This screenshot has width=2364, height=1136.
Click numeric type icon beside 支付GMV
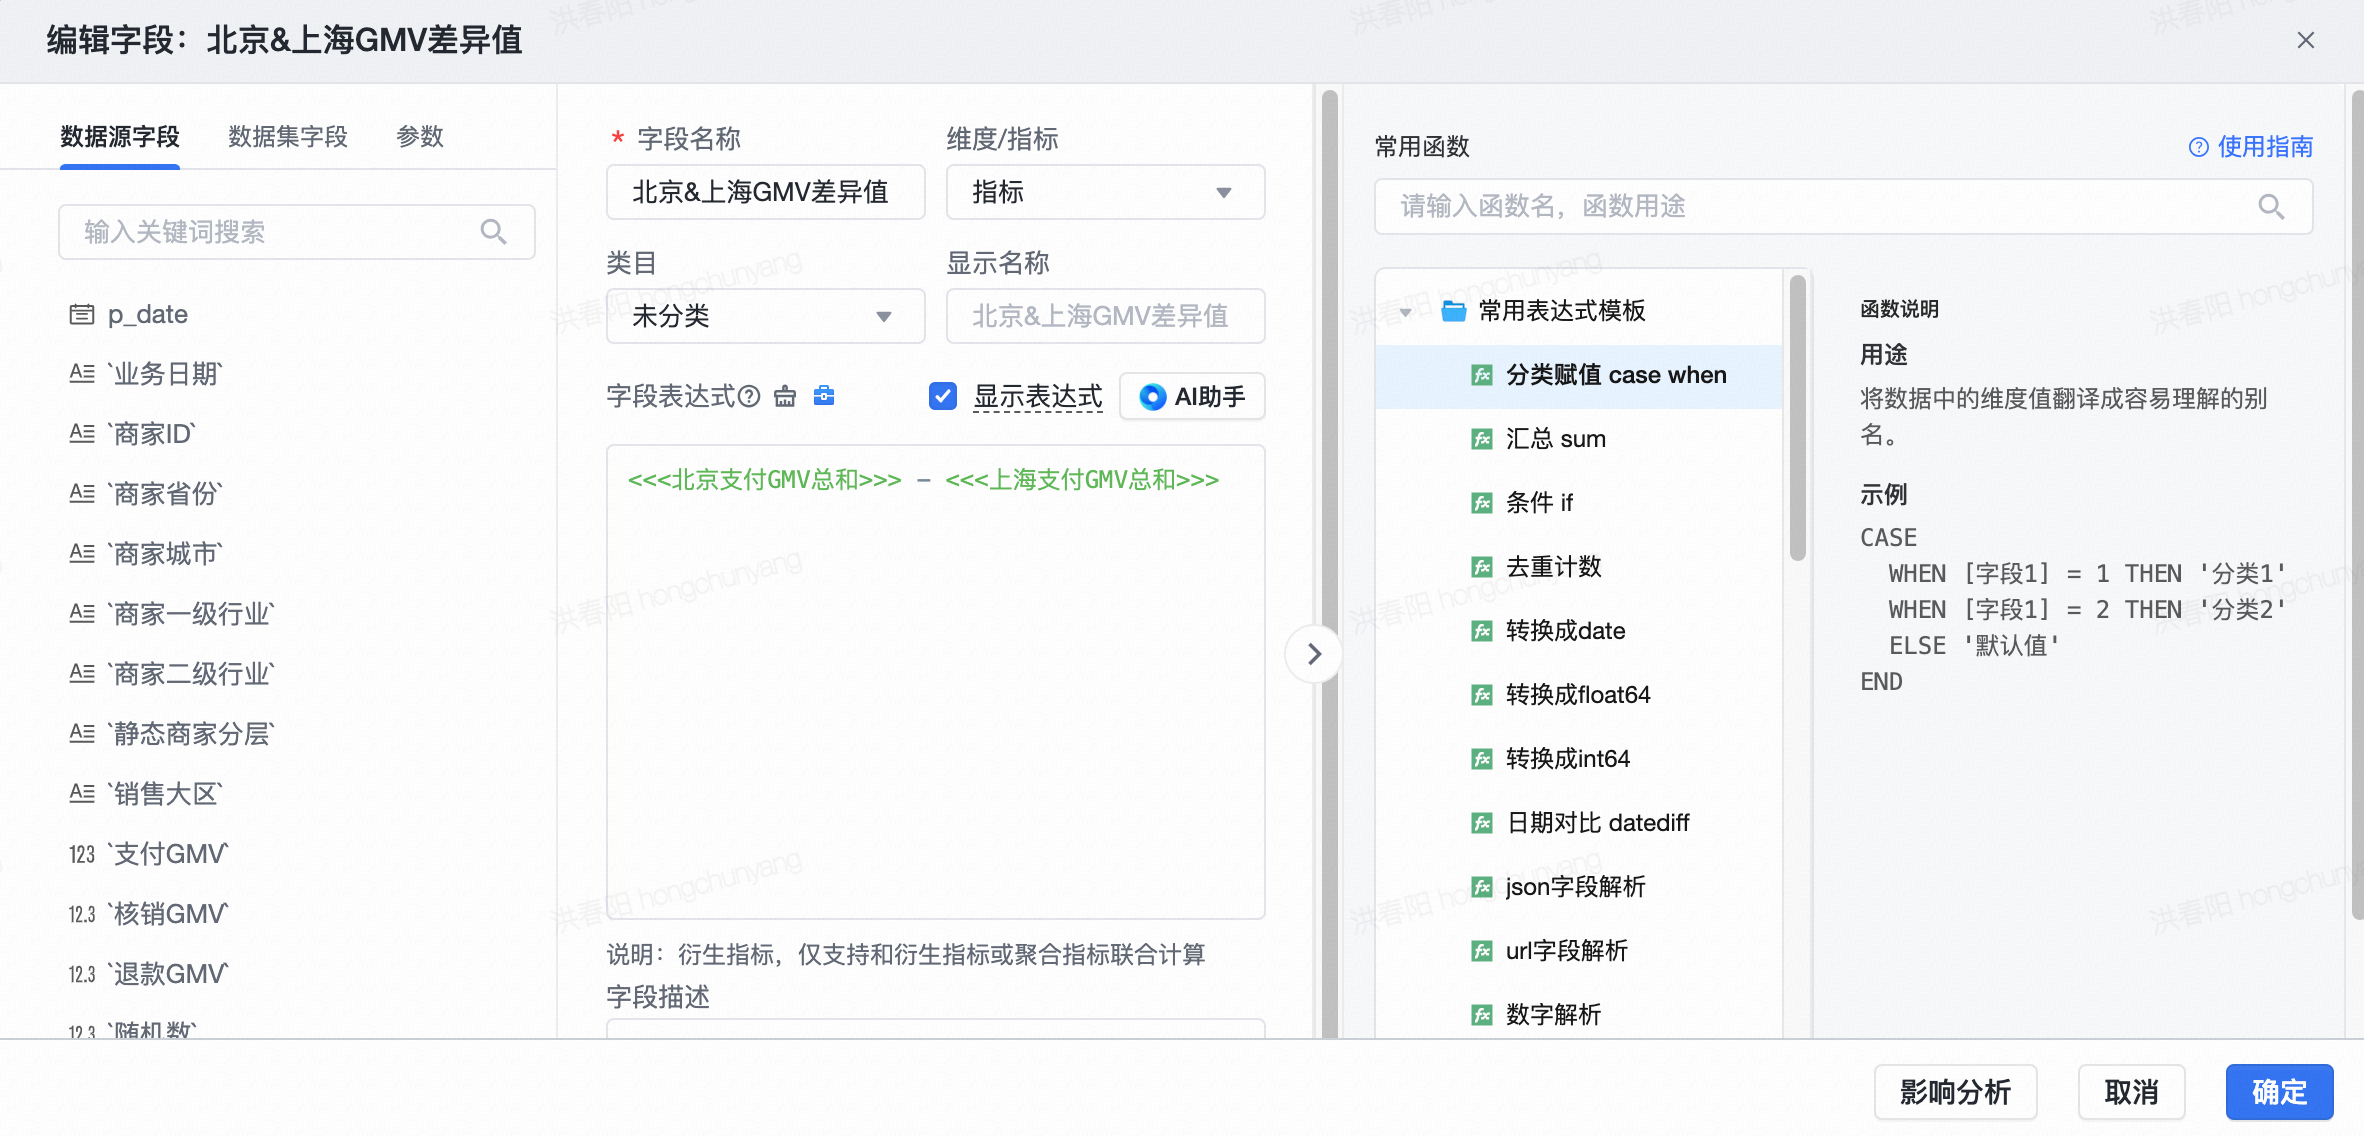pos(82,854)
